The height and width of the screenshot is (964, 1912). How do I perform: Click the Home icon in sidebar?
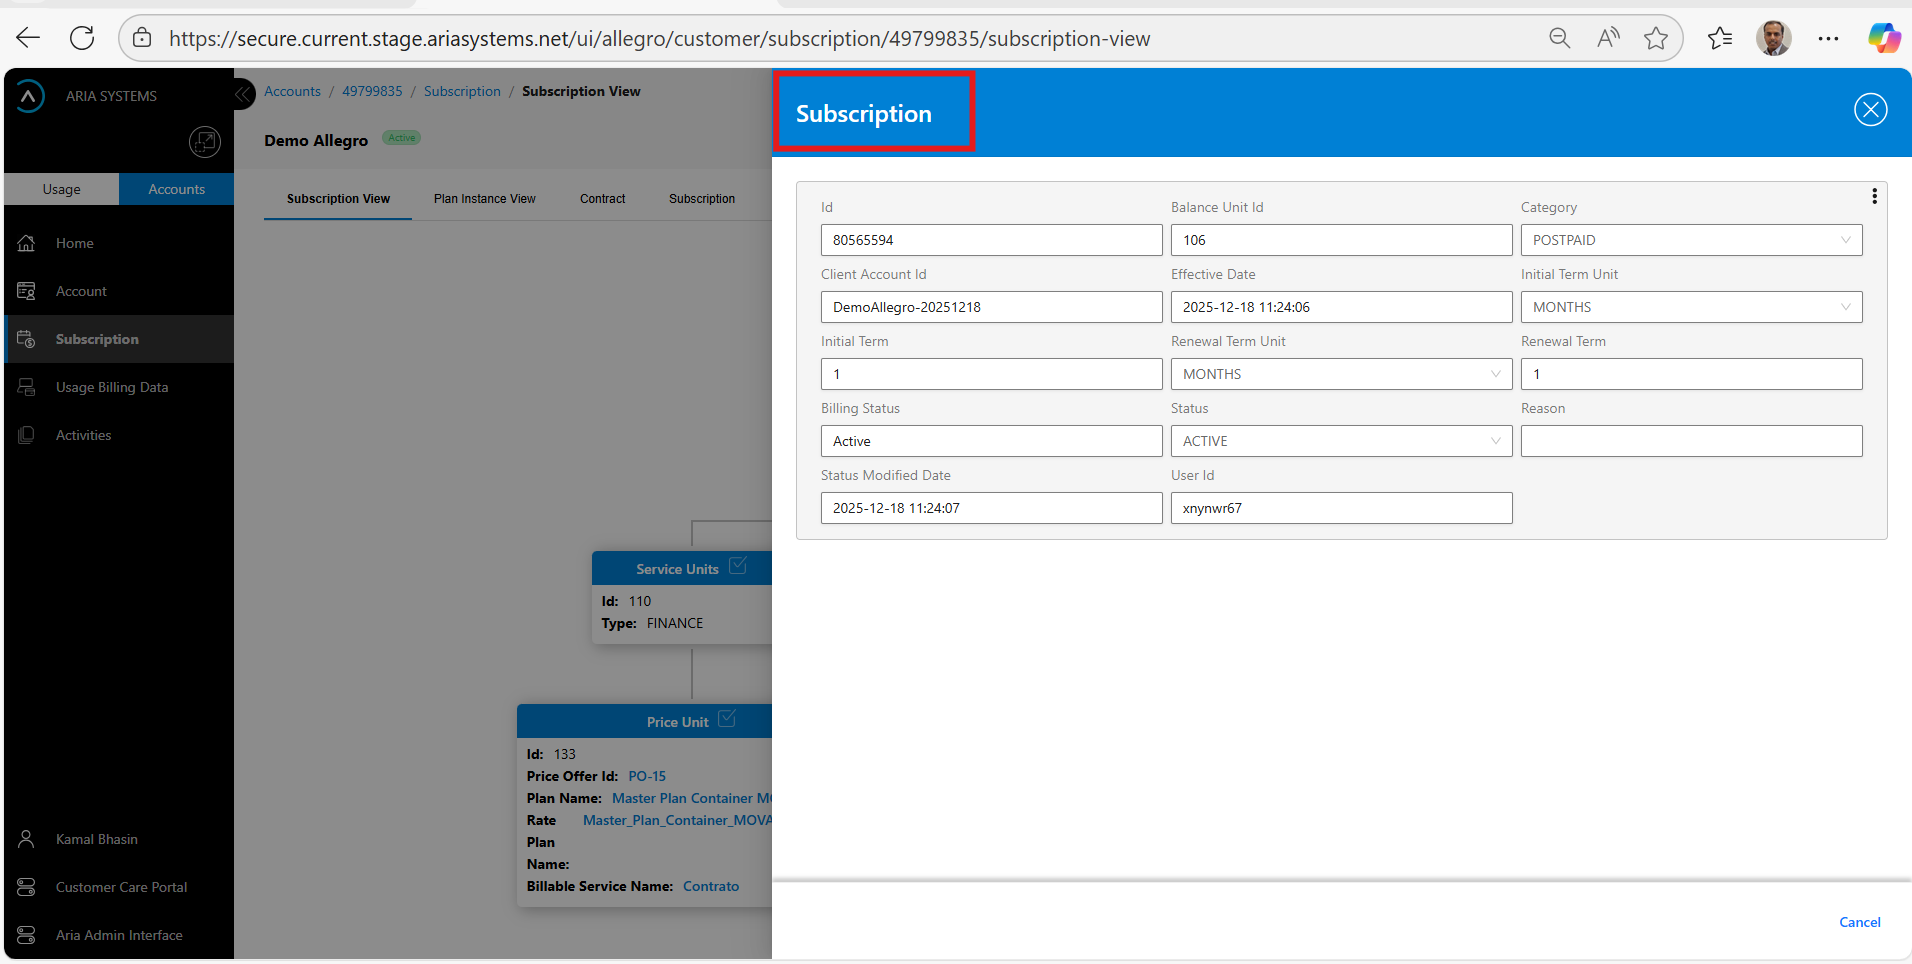tap(27, 243)
